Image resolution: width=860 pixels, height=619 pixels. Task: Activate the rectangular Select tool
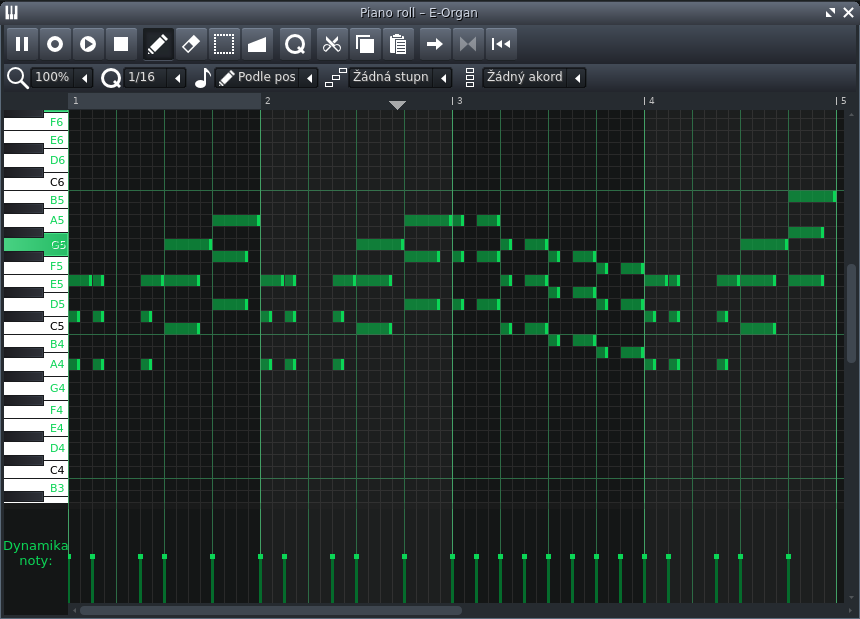(224, 44)
